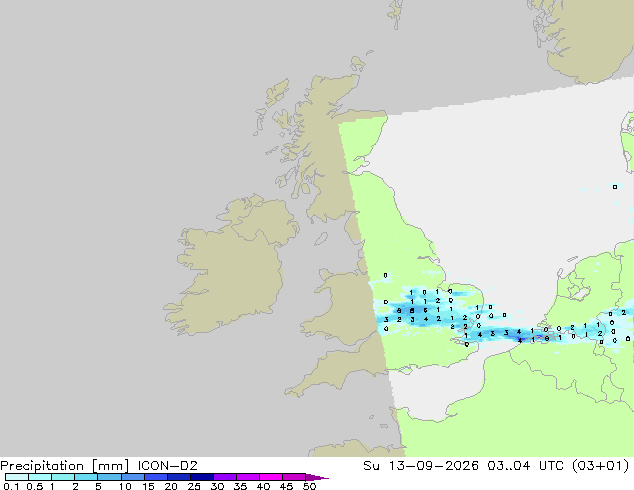Select the ICON-D2 model label
This screenshot has width=634, height=490.
point(167,465)
